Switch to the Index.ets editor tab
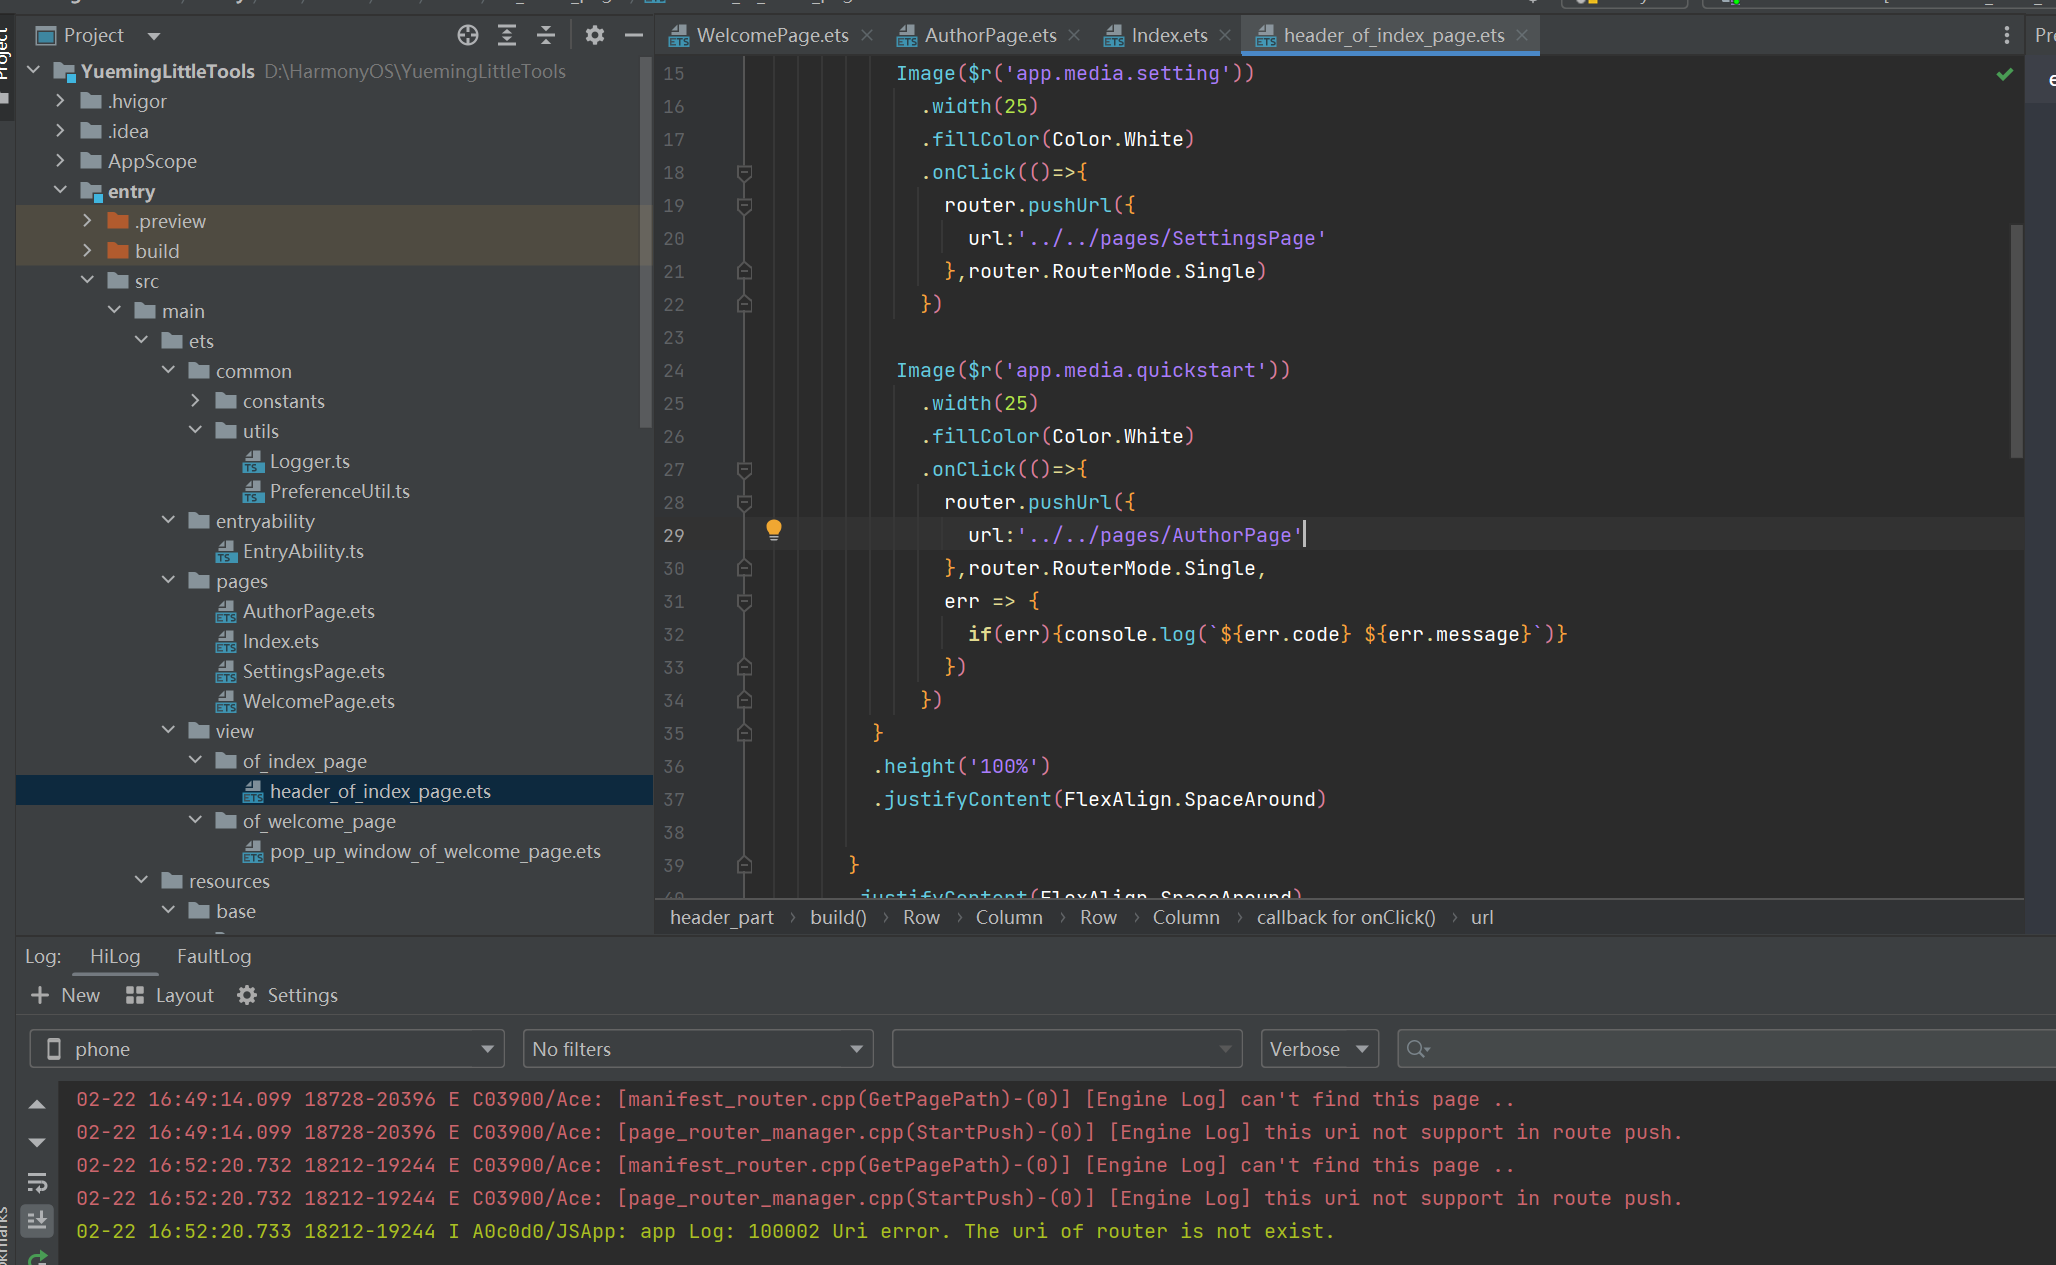The height and width of the screenshot is (1265, 2056). [x=1168, y=35]
